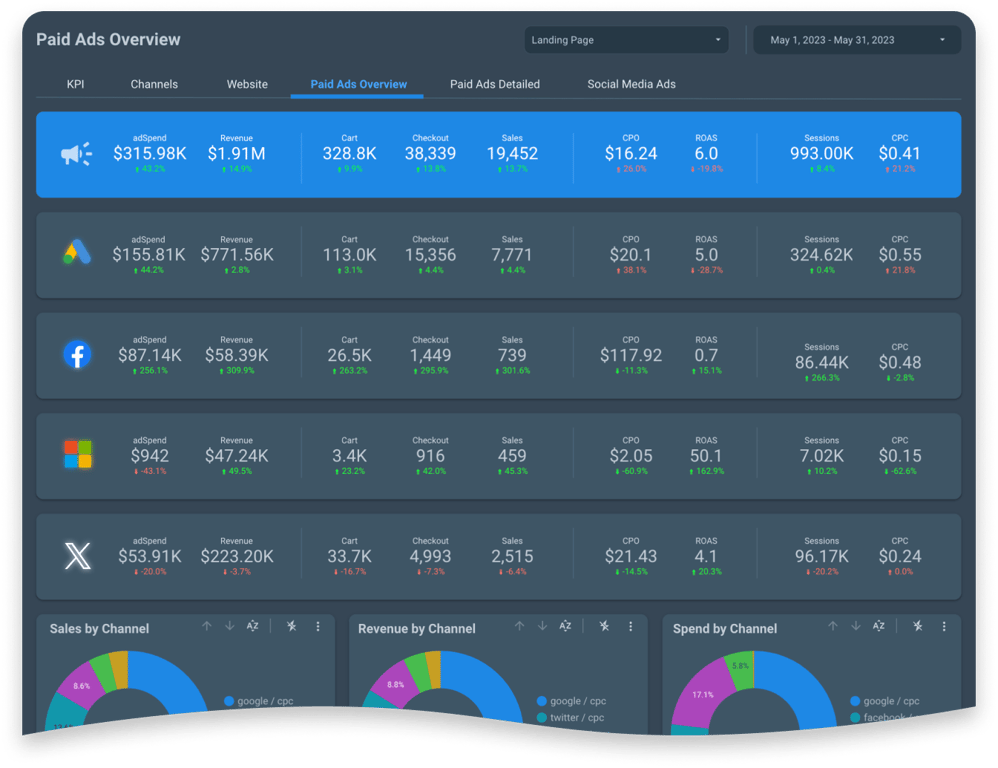The image size is (998, 768).
Task: Click X row Checkout value 4,993
Action: (430, 556)
